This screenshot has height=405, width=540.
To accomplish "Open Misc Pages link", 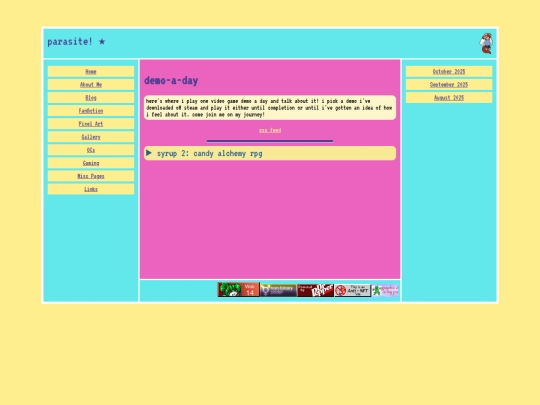I will click(x=91, y=176).
